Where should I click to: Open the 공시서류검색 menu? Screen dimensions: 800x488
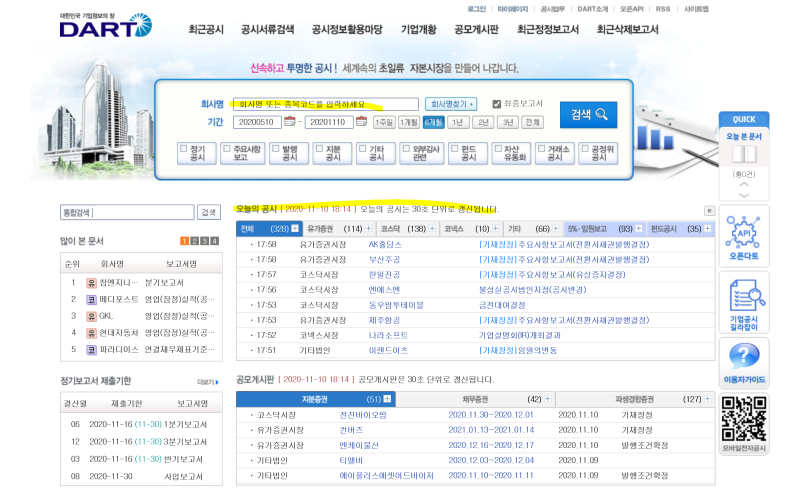coord(268,30)
